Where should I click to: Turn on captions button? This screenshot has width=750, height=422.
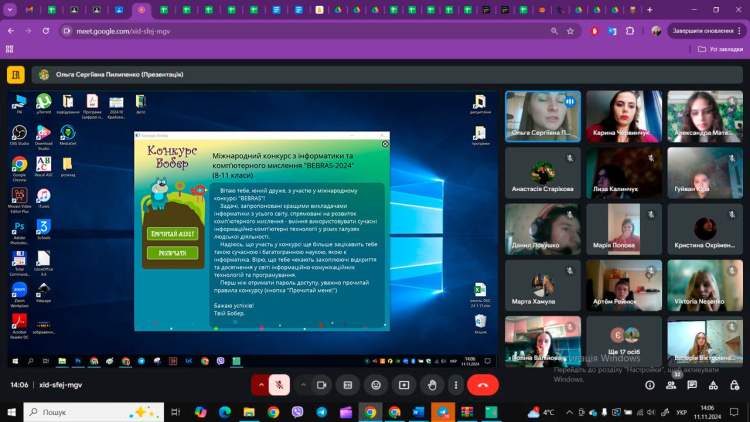[x=348, y=385]
